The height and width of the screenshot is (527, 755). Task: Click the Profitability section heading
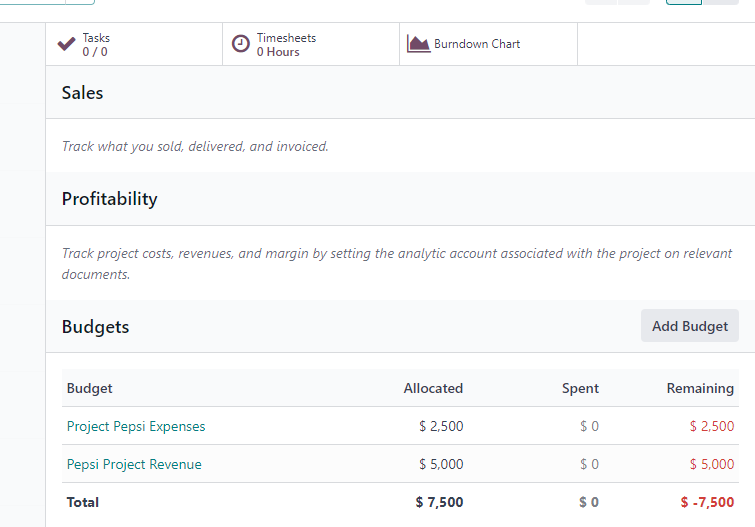point(109,199)
